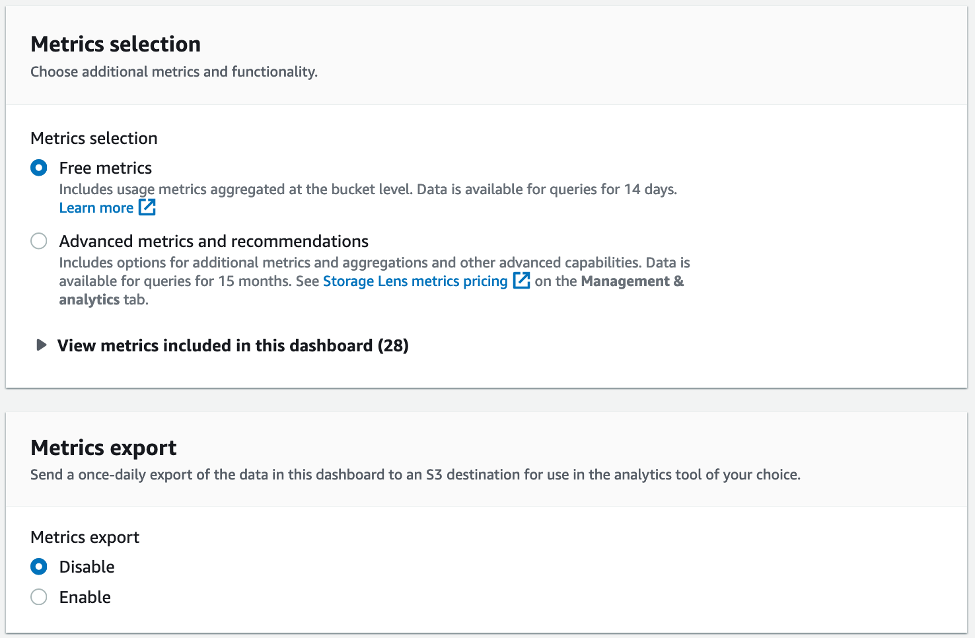Click external link icon after Storage Lens pricing
The height and width of the screenshot is (639, 977).
pos(521,281)
